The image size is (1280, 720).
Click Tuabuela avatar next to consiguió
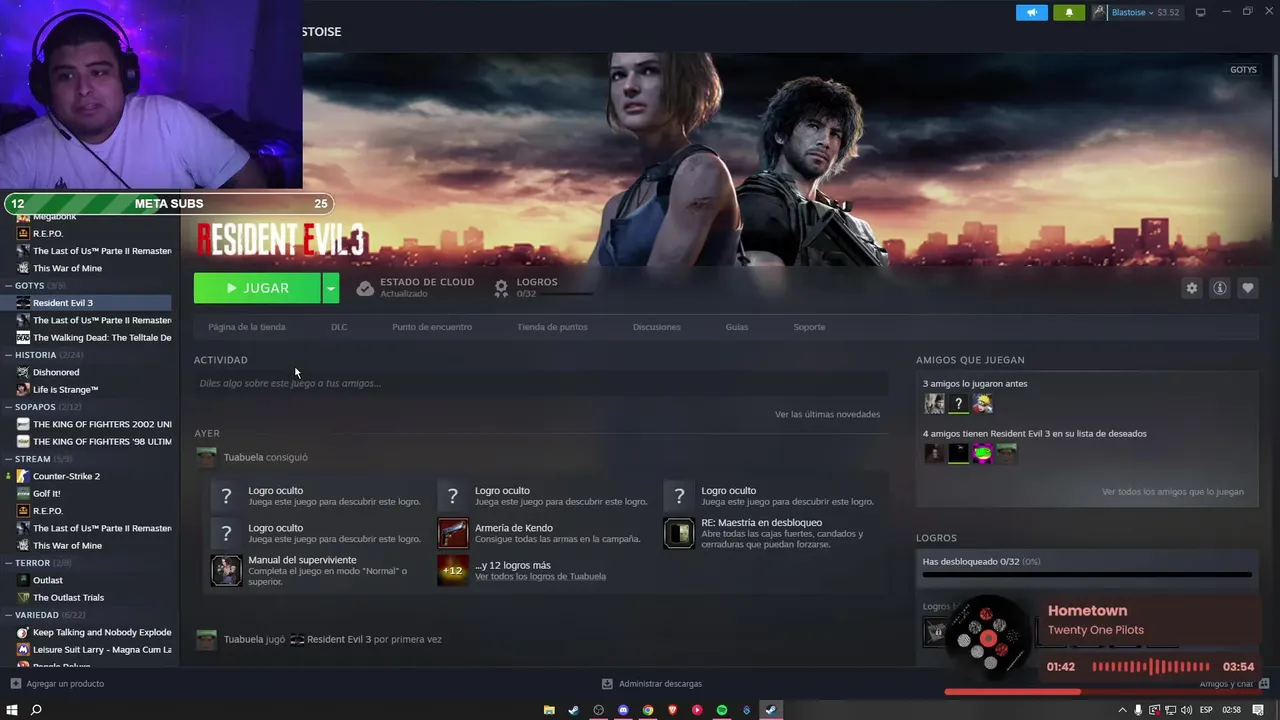(x=206, y=457)
